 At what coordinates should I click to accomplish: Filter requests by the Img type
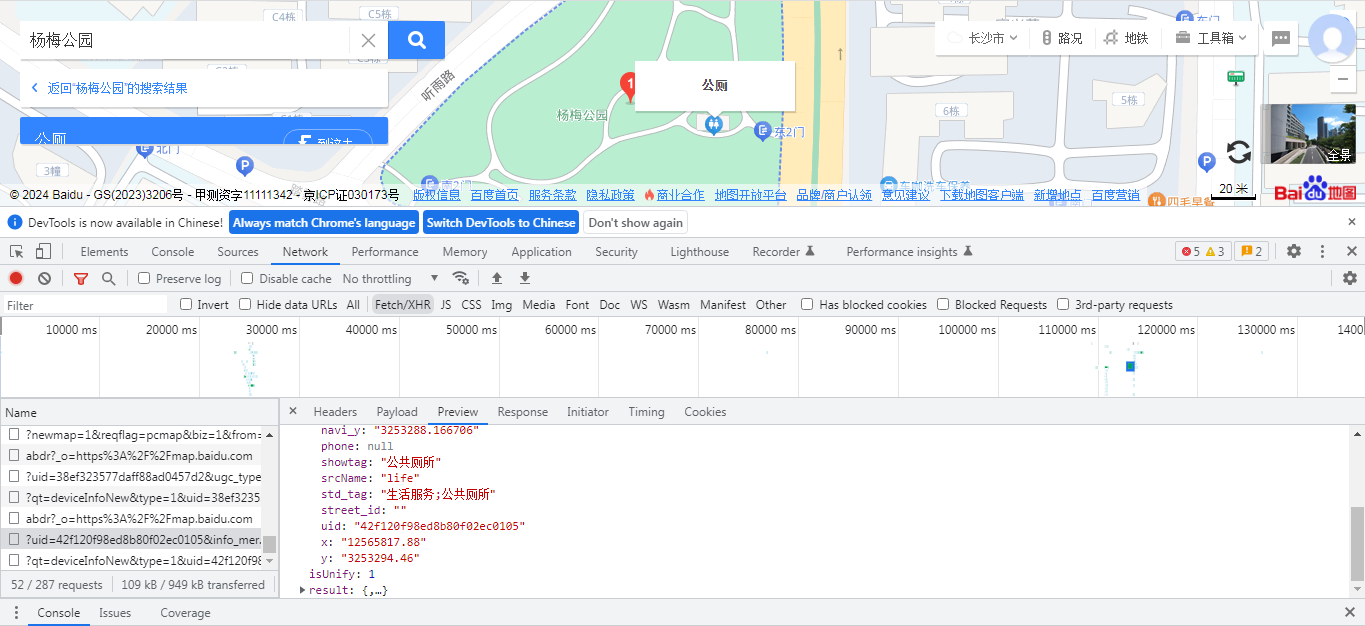(501, 305)
